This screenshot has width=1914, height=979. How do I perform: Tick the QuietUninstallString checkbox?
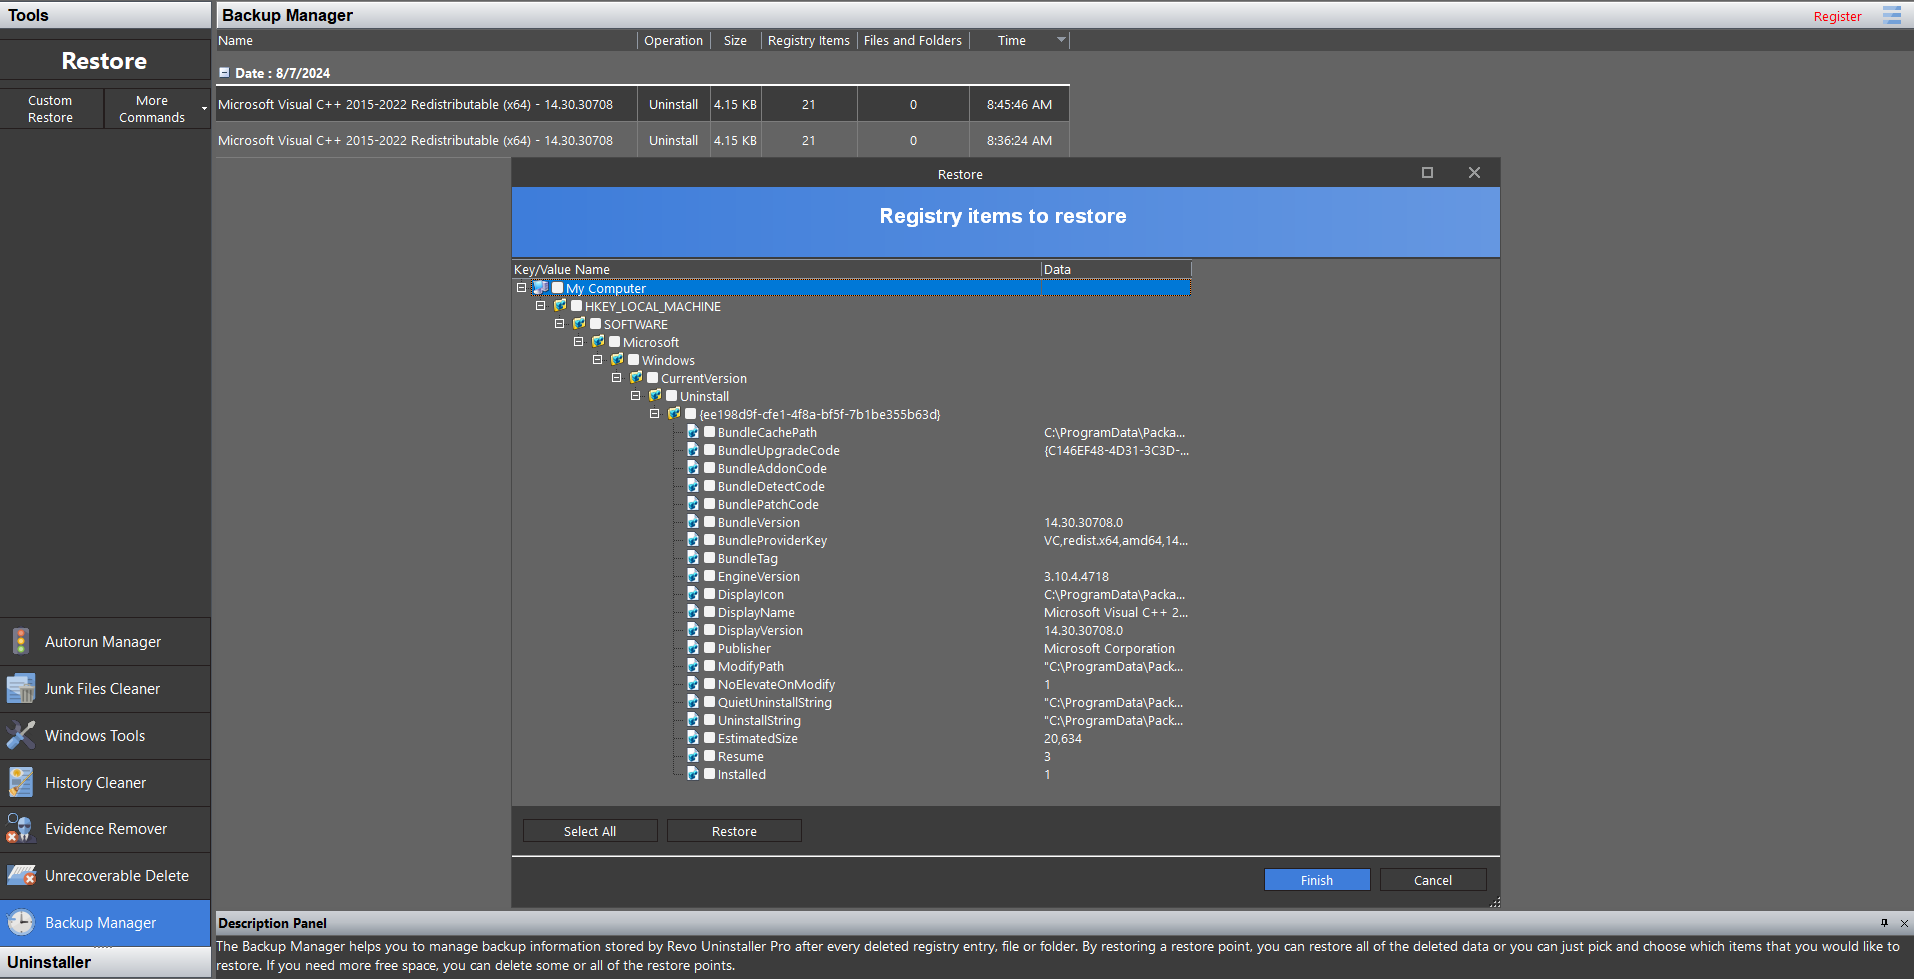(x=710, y=702)
